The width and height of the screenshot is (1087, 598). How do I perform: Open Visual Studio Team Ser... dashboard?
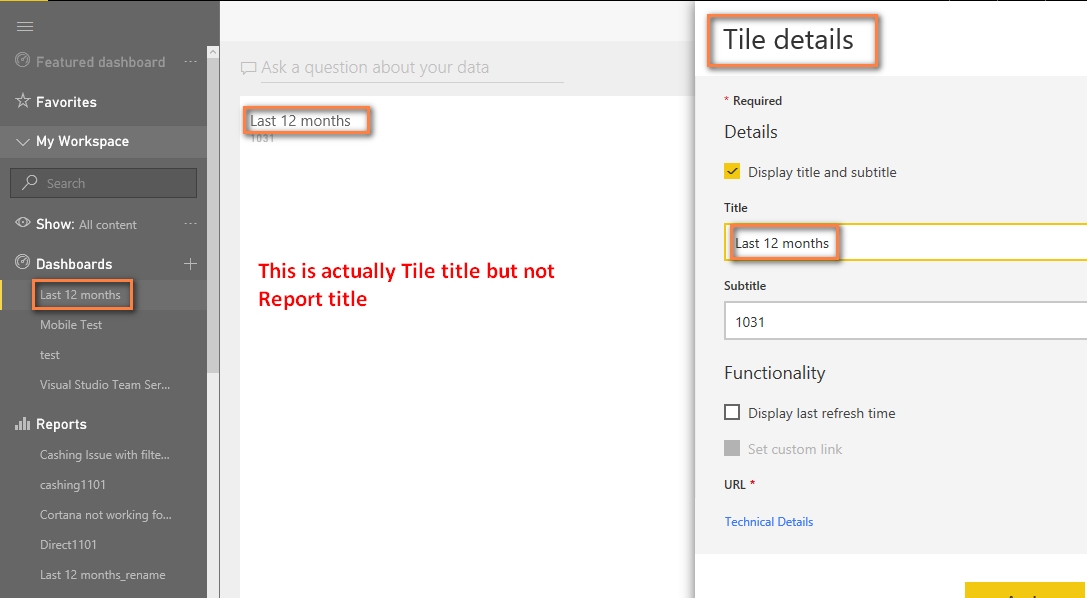105,385
